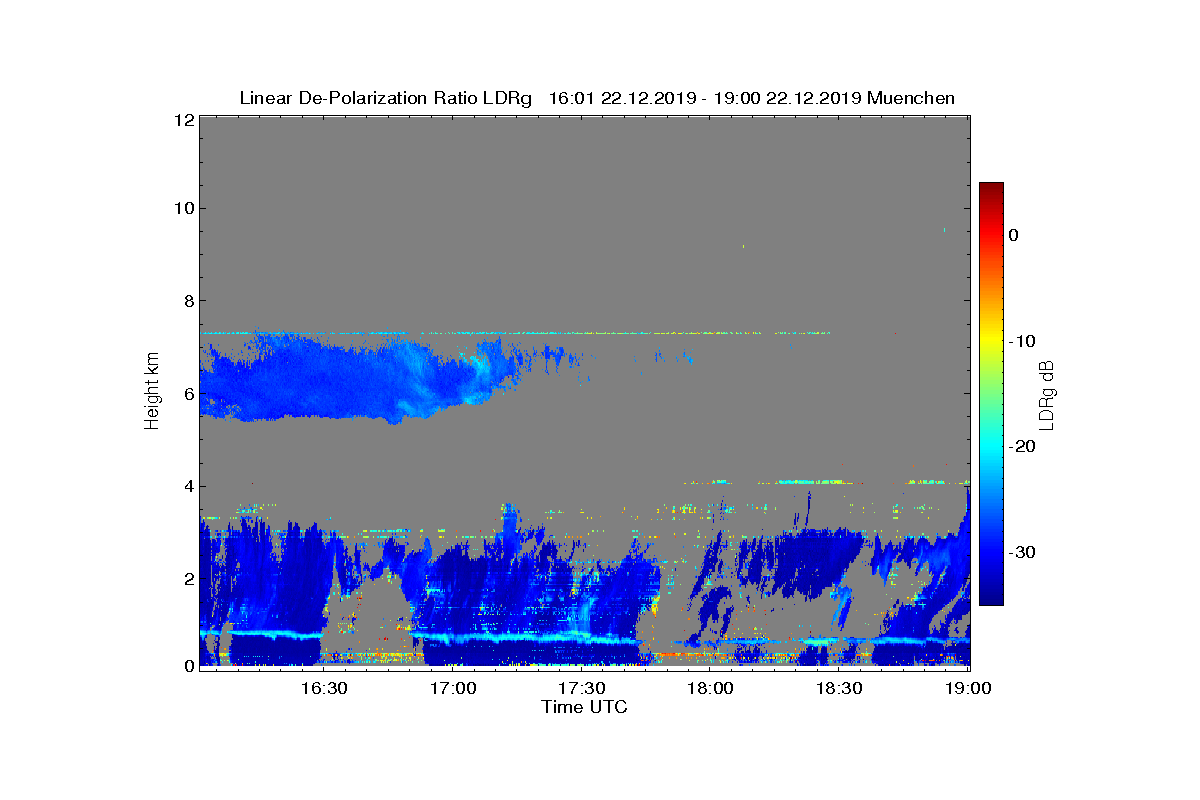Click the height tick label 12

tap(183, 119)
